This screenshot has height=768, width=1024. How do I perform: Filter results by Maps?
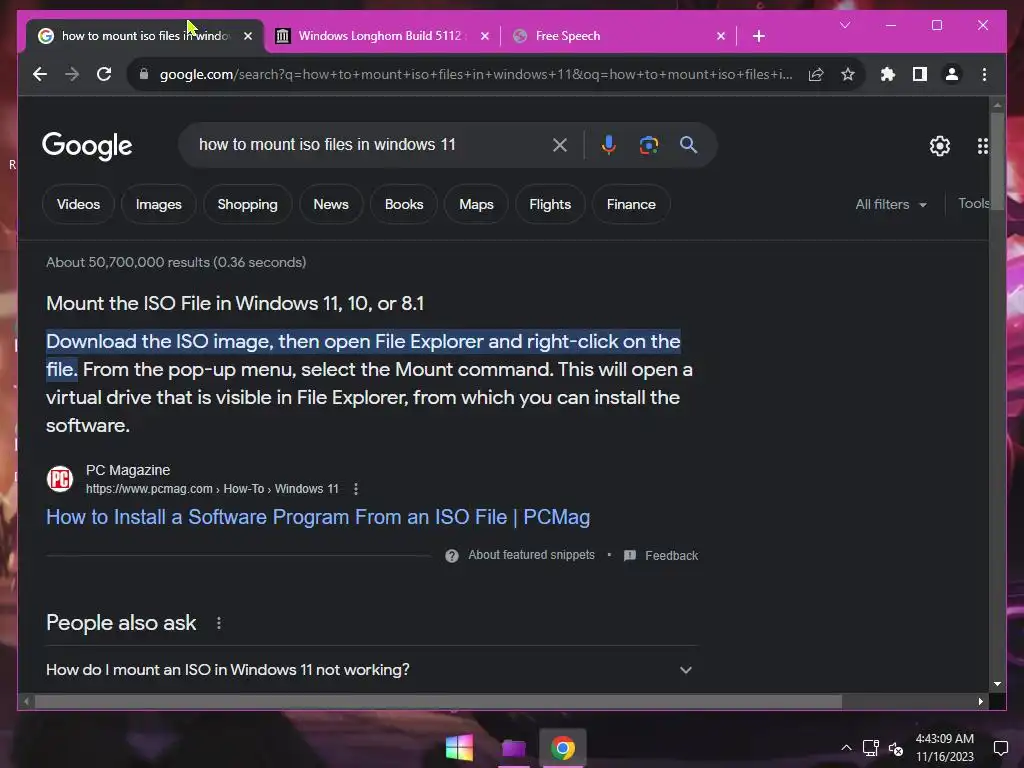coord(476,204)
